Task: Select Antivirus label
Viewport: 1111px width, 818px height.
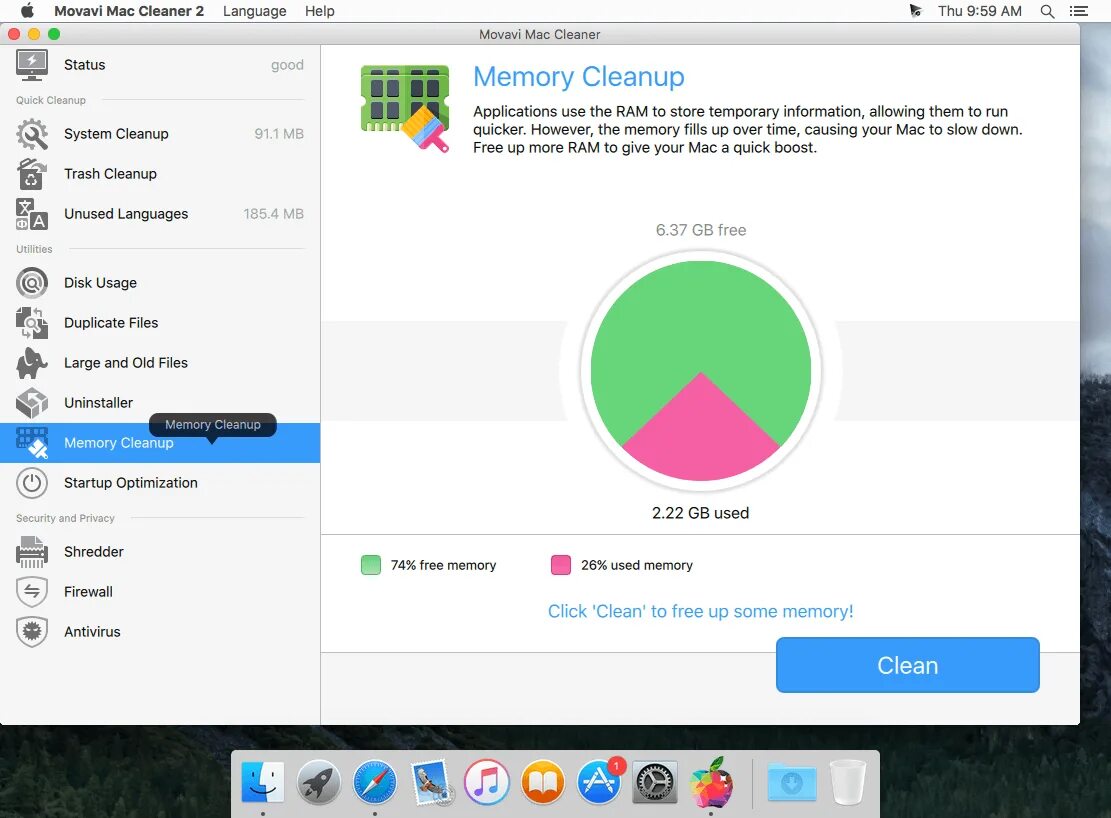Action: [92, 632]
